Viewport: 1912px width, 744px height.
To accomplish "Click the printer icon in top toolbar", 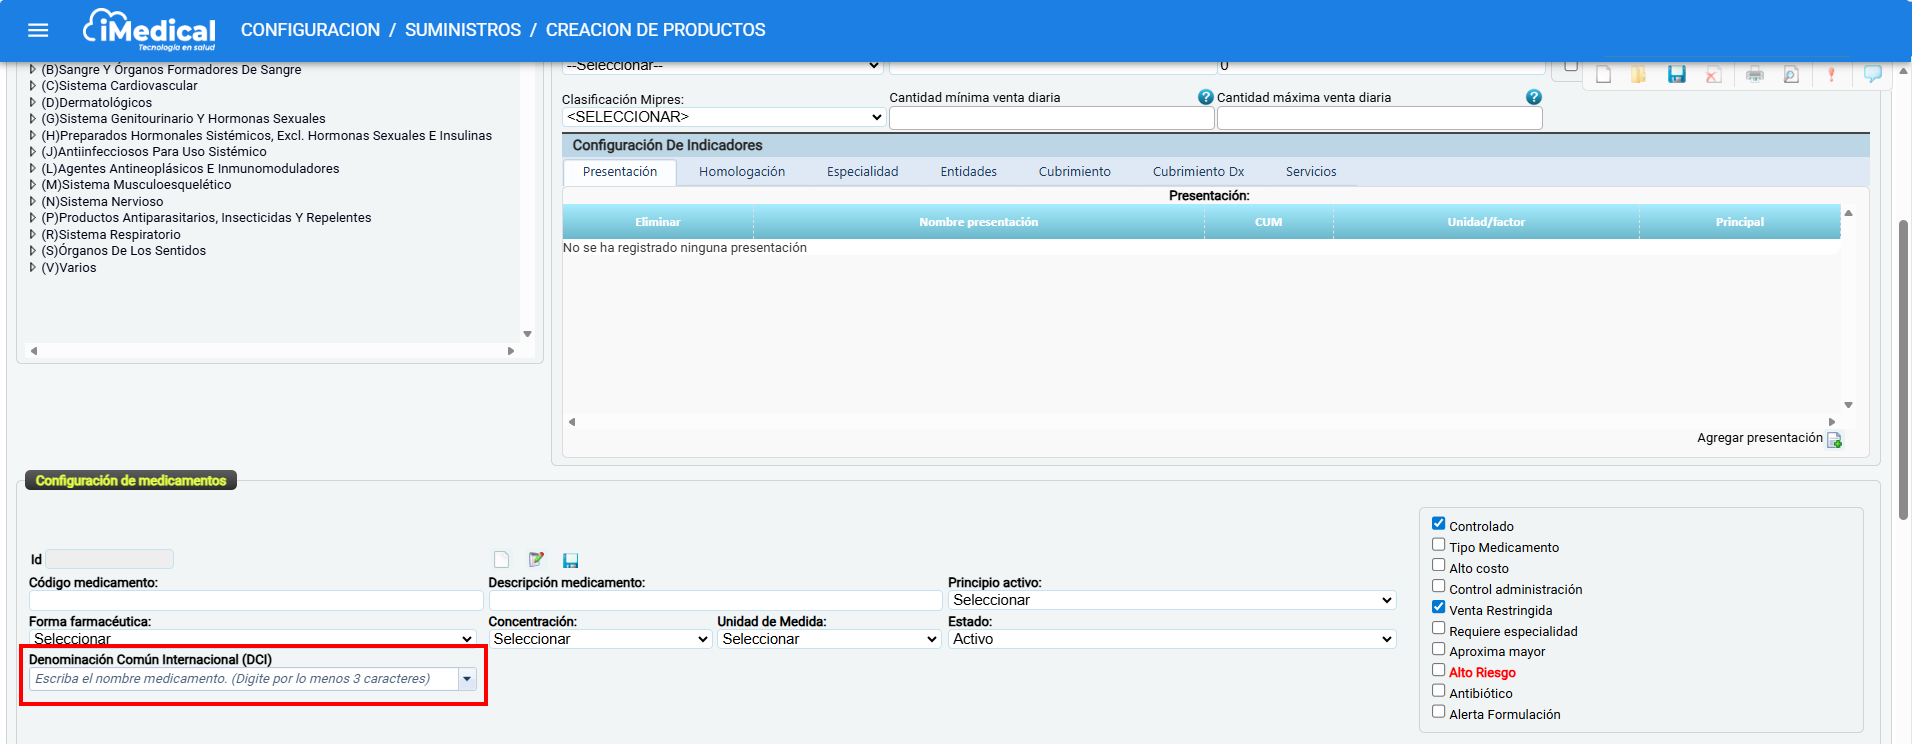I will click(1755, 75).
